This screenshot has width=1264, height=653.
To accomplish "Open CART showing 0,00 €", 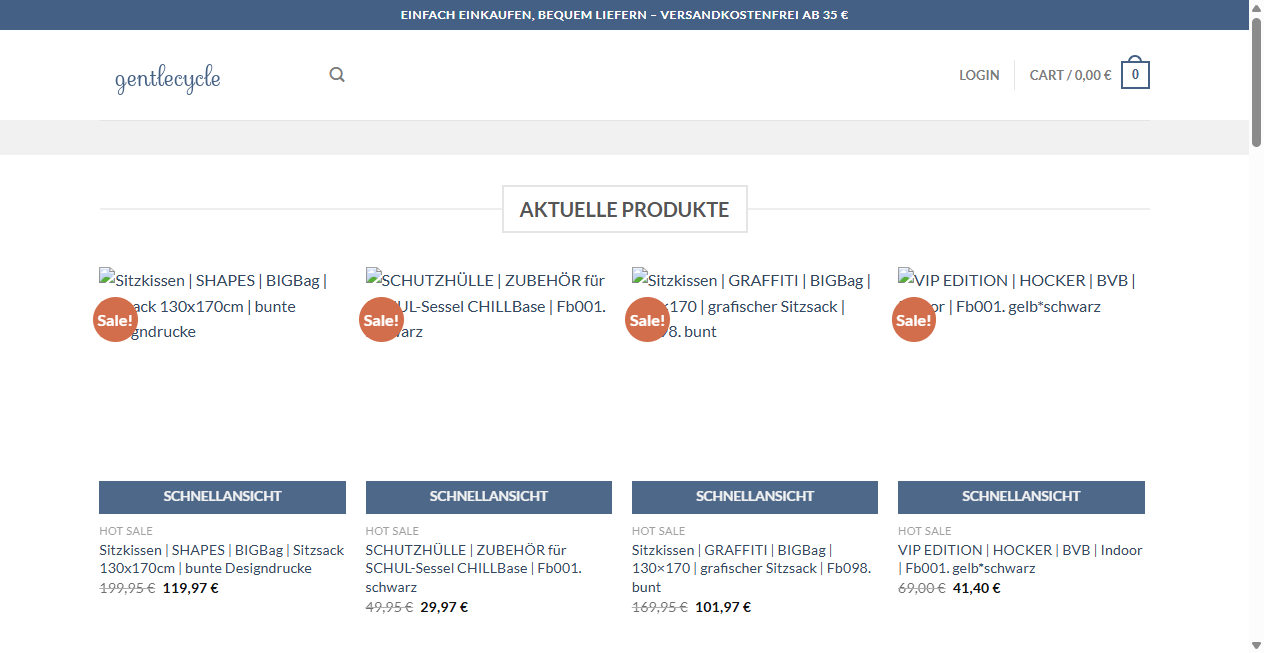I will (1070, 74).
